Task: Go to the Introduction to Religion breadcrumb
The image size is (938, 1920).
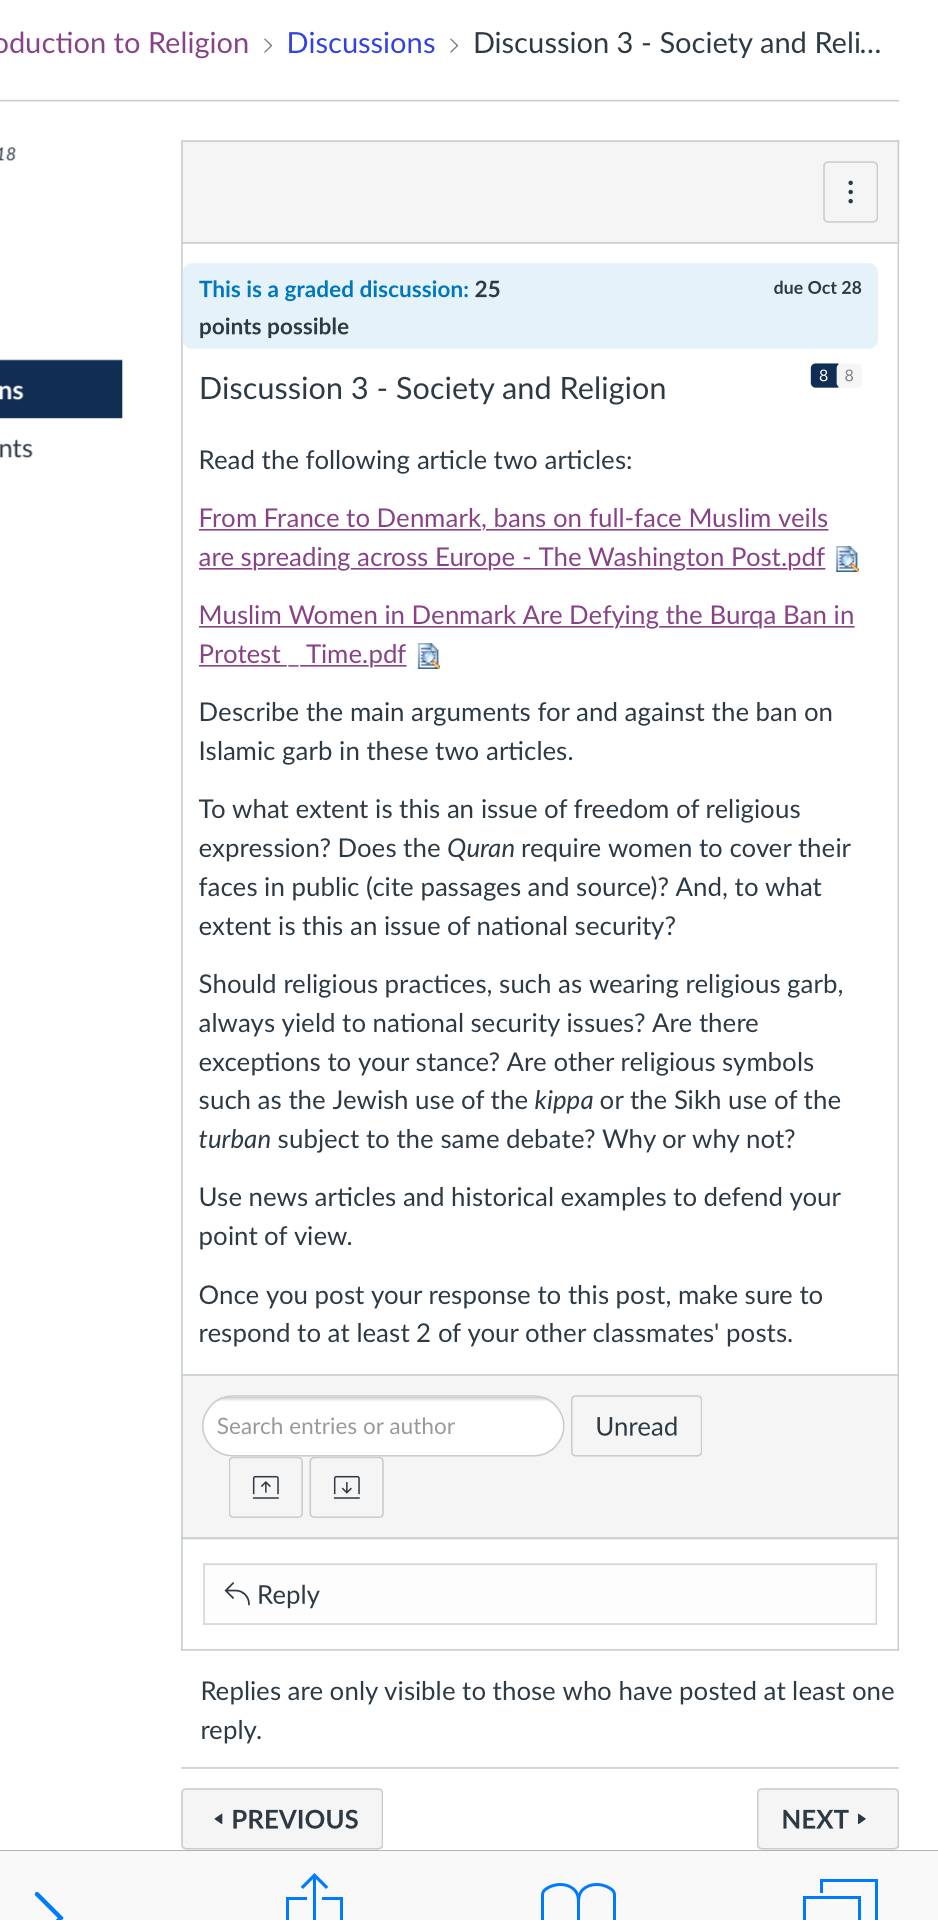Action: pyautogui.click(x=124, y=43)
